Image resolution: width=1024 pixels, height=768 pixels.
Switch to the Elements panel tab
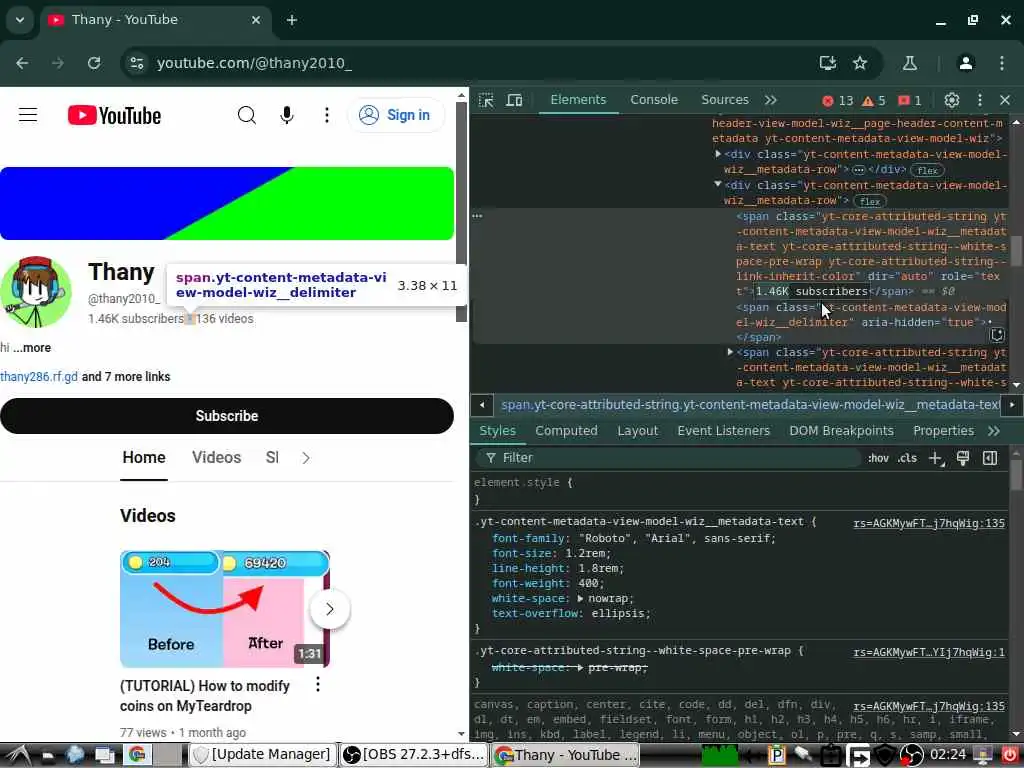pyautogui.click(x=578, y=99)
